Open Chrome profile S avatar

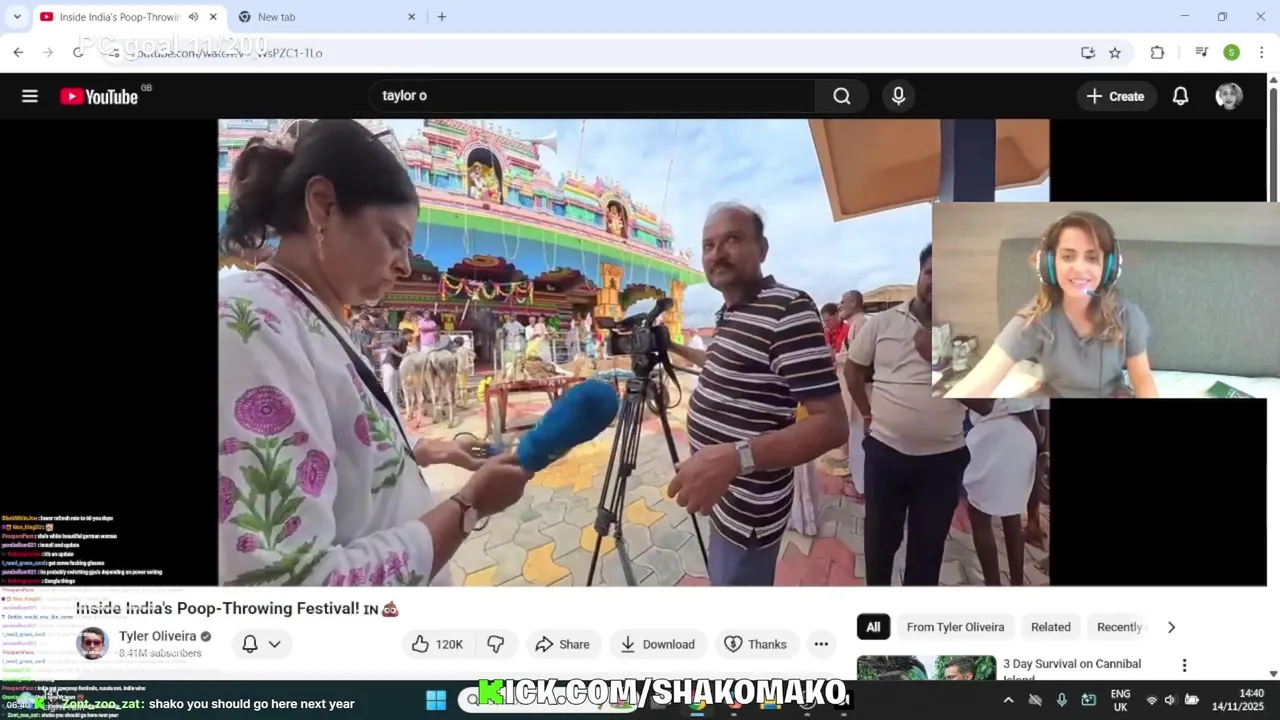point(1232,52)
